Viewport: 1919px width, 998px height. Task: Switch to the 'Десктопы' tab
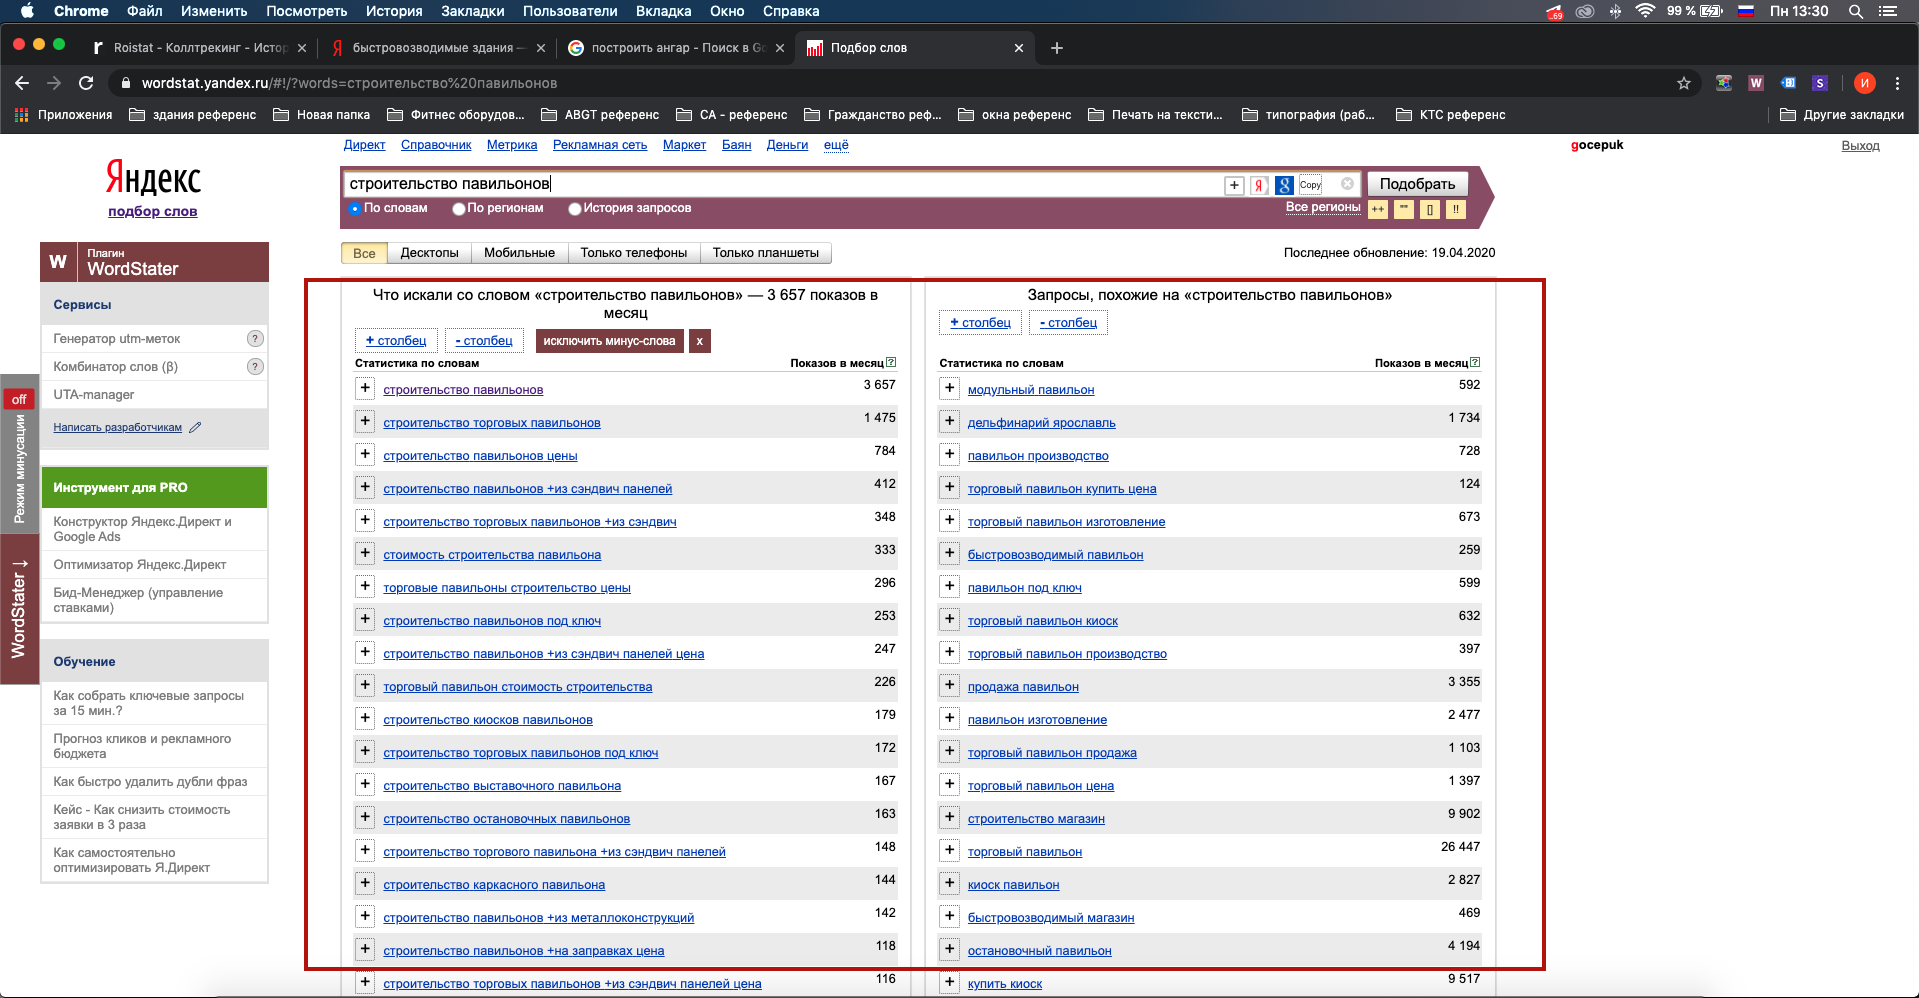pos(429,253)
